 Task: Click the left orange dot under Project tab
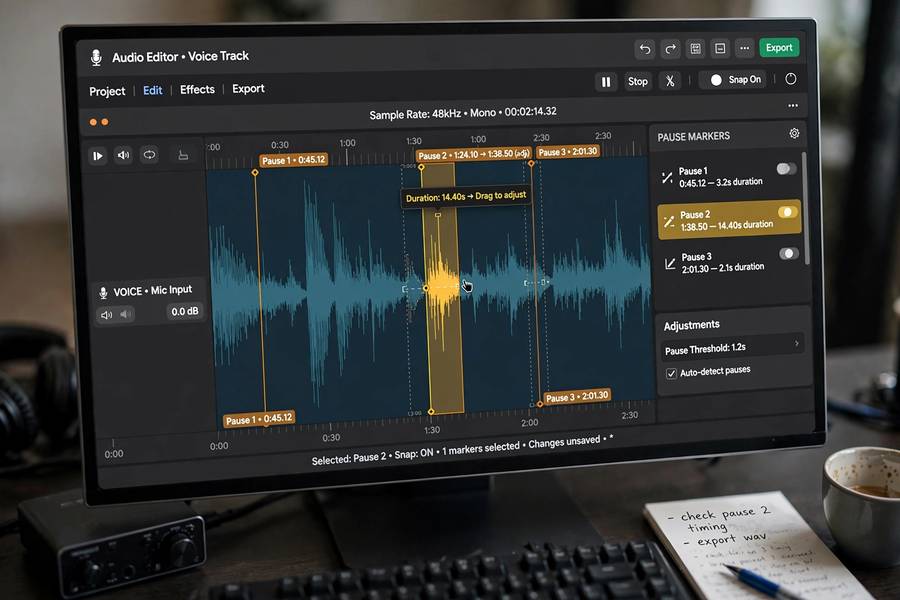coord(93,122)
